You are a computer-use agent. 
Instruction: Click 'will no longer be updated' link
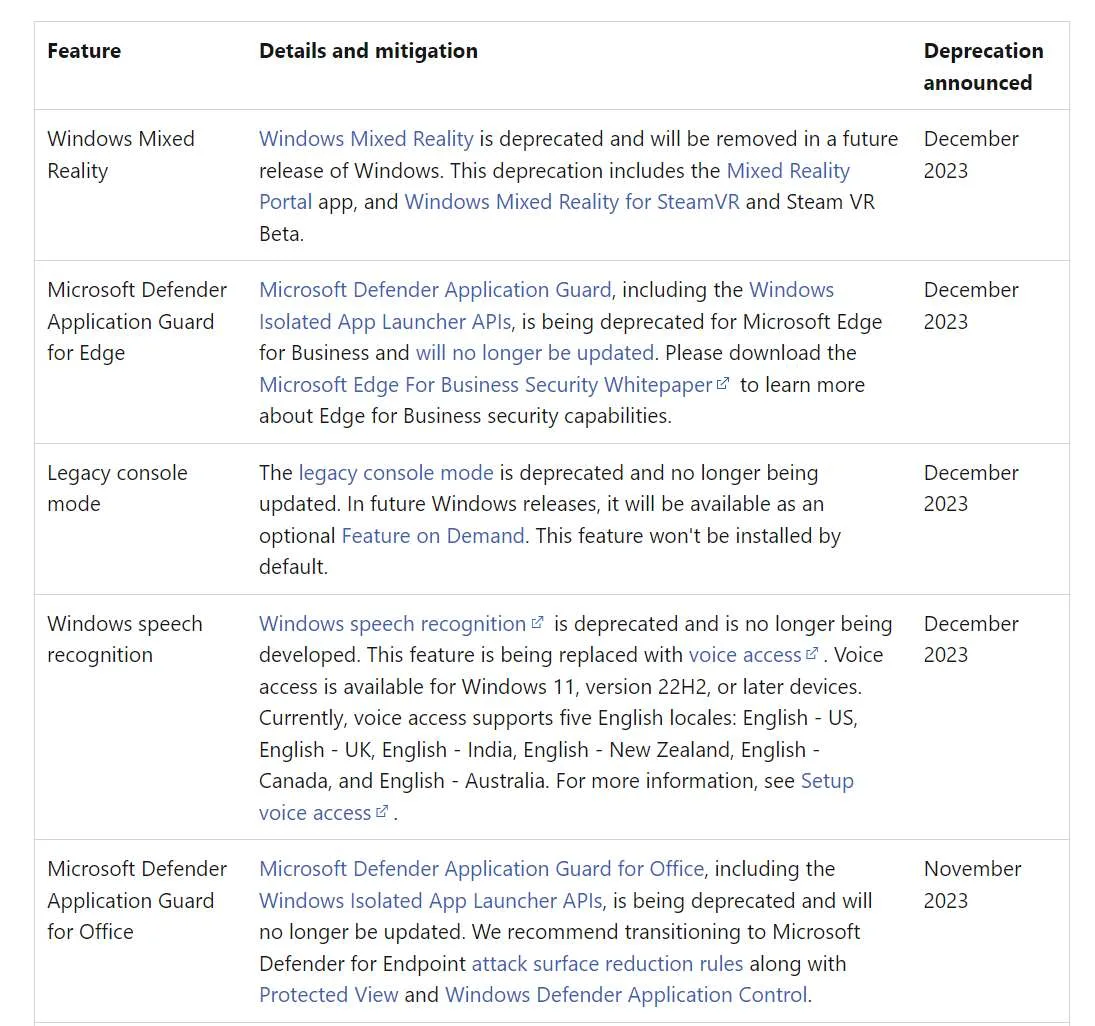pos(535,353)
